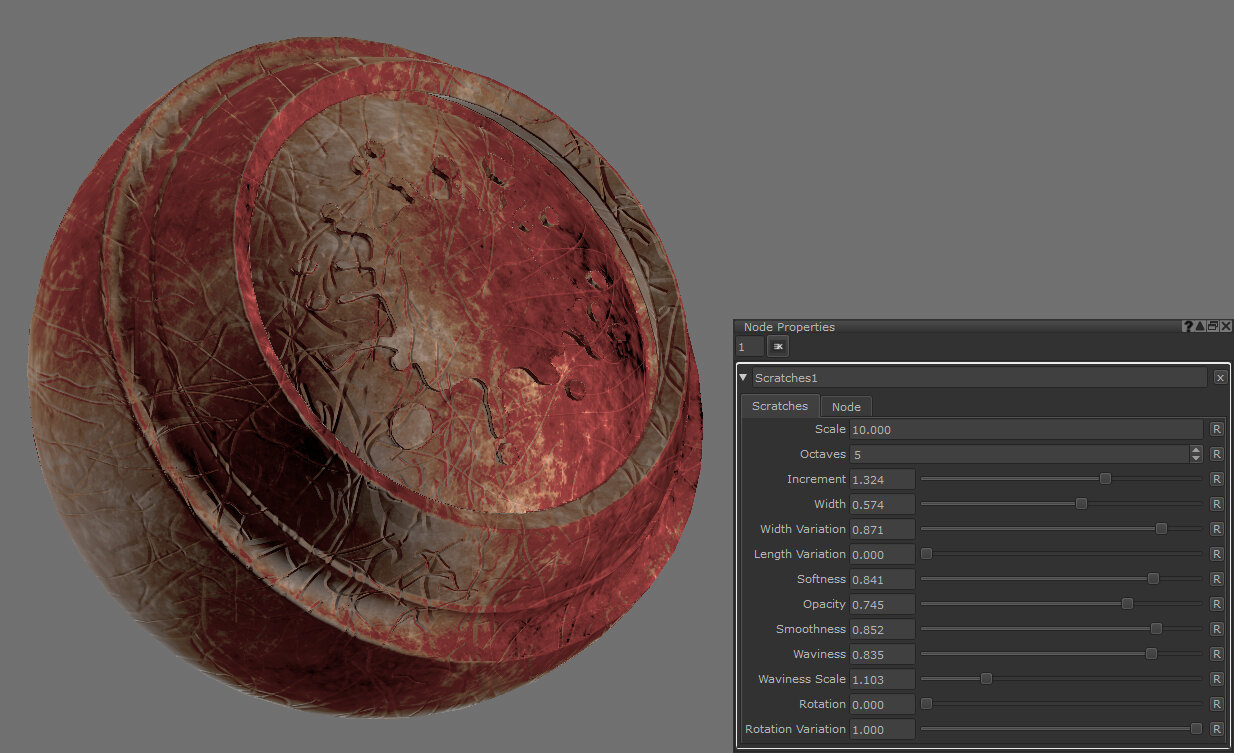Reset Waviness Scale using R button
Screen dimensions: 1234x753
coord(1216,679)
